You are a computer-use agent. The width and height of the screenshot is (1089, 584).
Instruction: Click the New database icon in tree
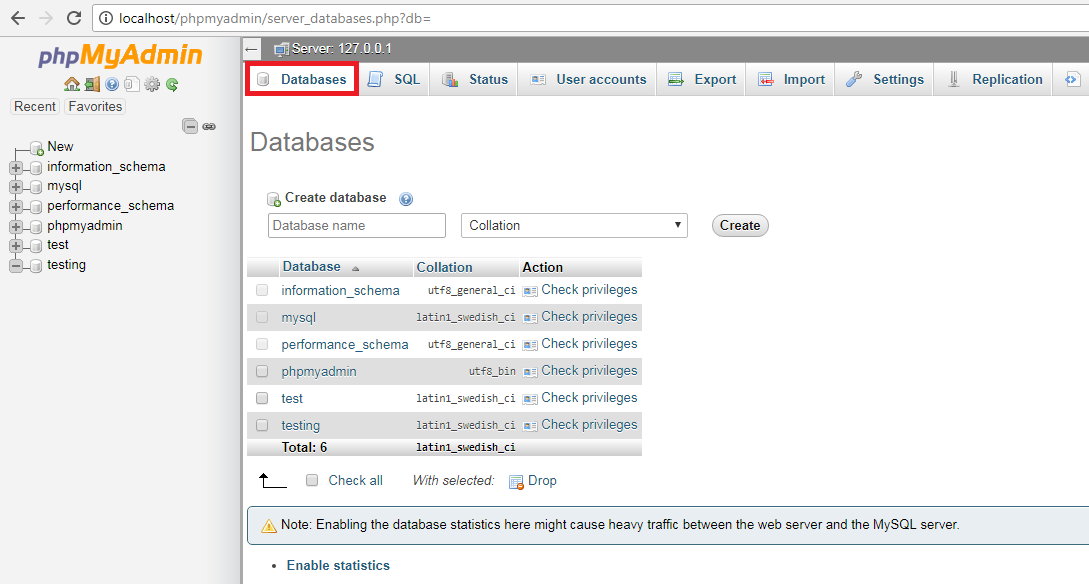[37, 148]
